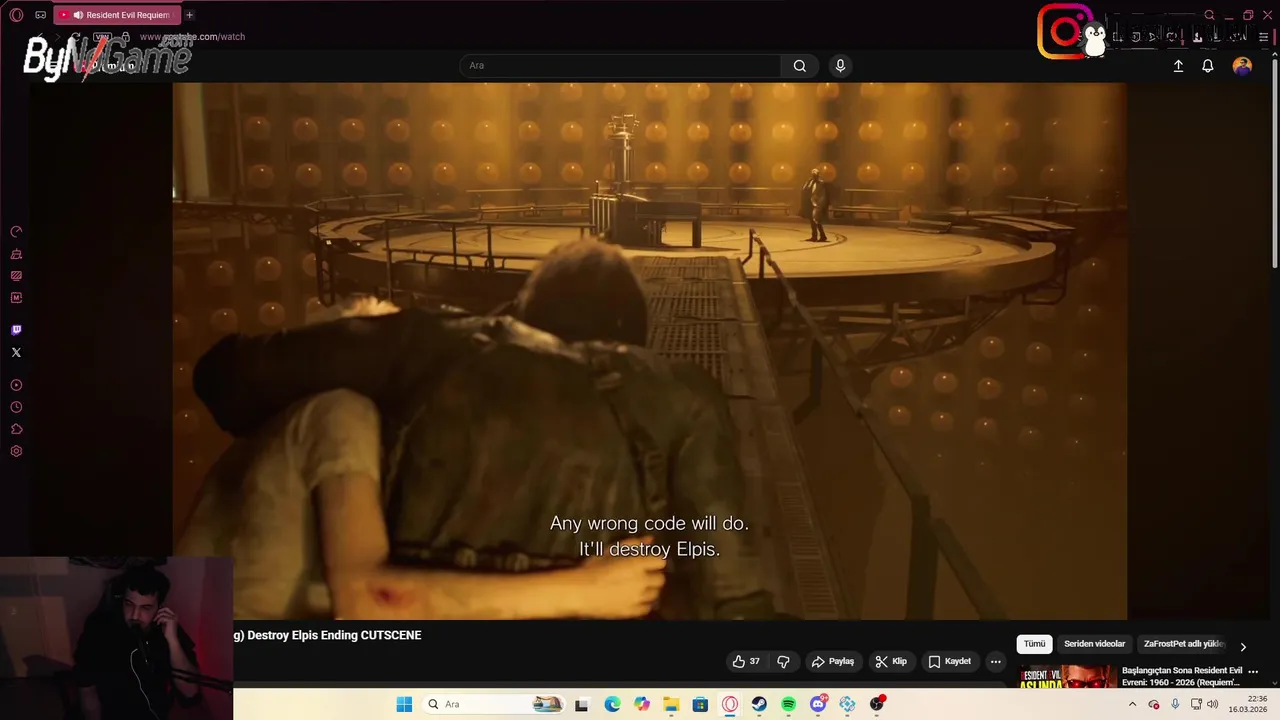Open the topmost Opera sidebar speed-dial icon
The width and height of the screenshot is (1280, 720).
tap(16, 231)
